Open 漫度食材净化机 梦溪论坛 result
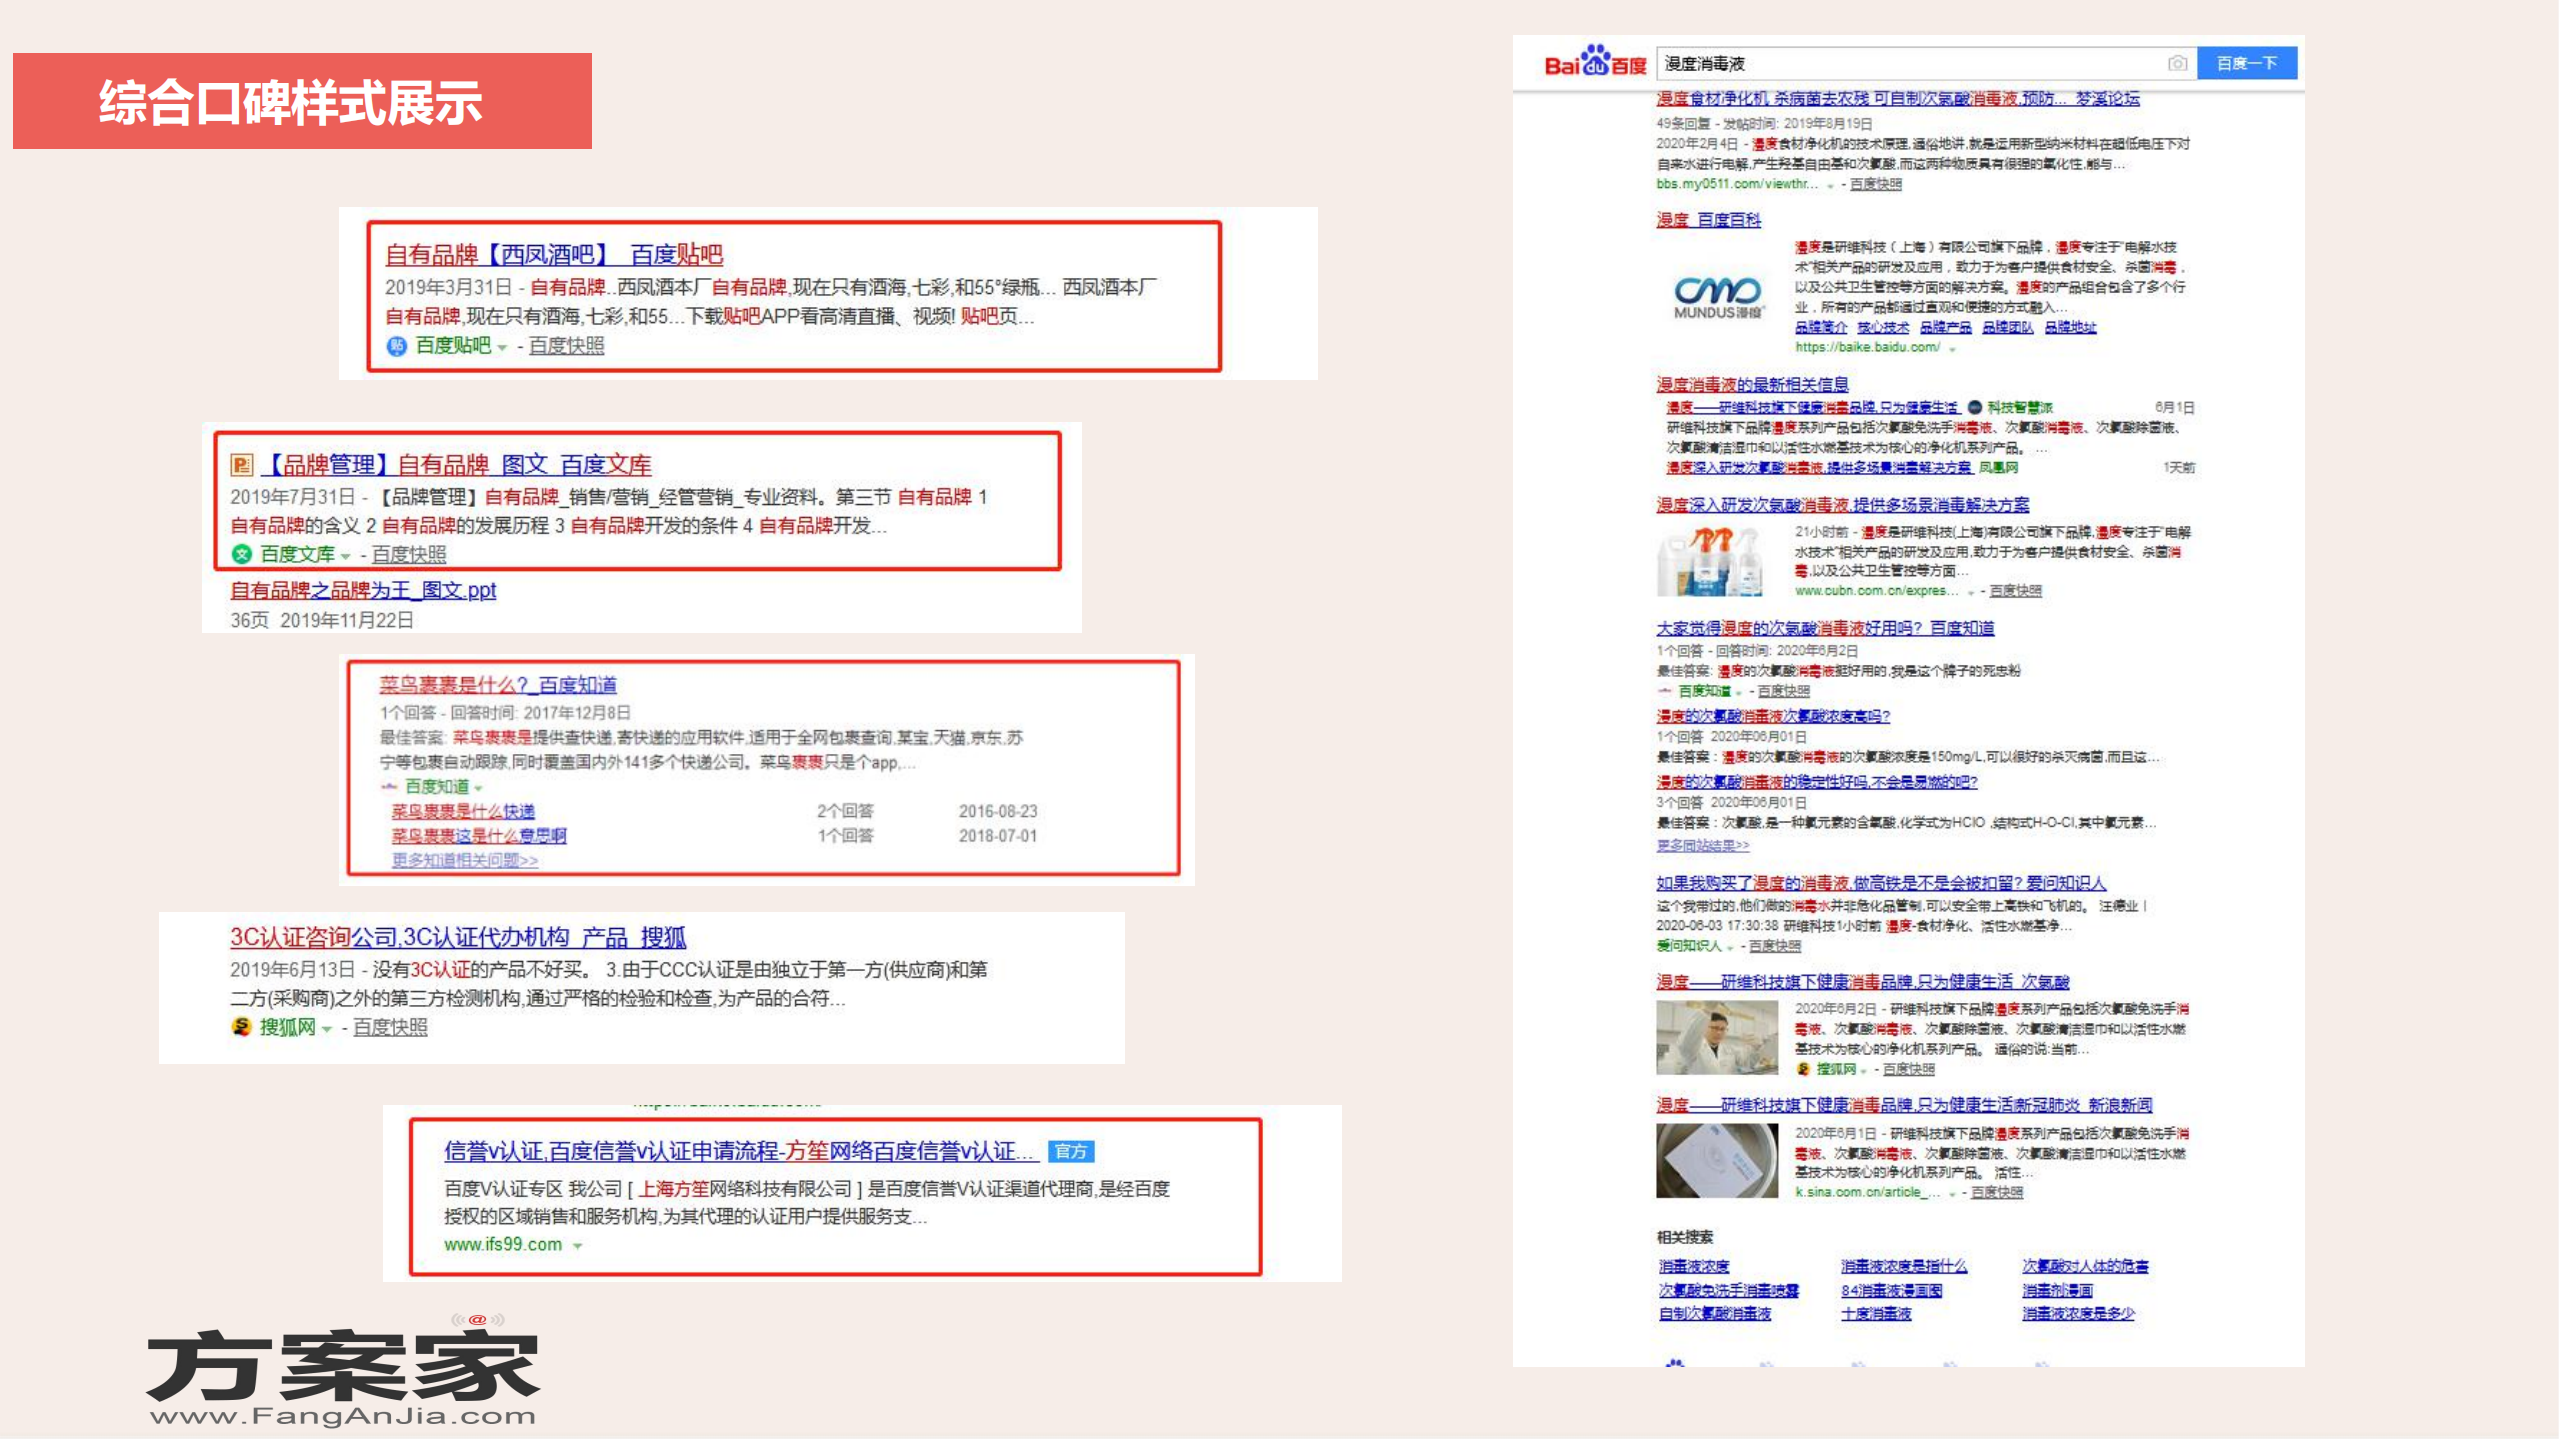 [x=1898, y=98]
